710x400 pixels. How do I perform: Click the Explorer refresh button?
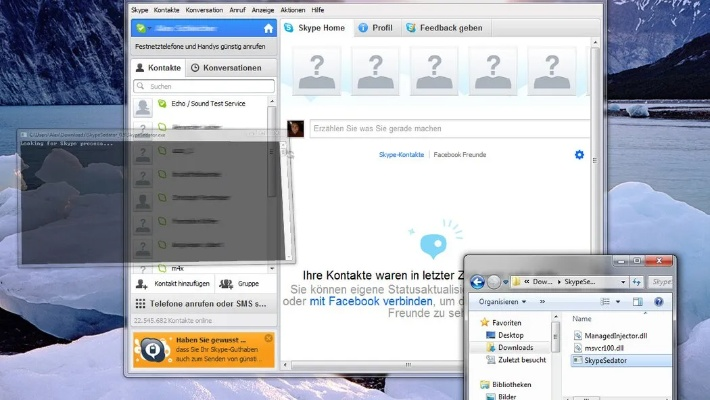[635, 283]
